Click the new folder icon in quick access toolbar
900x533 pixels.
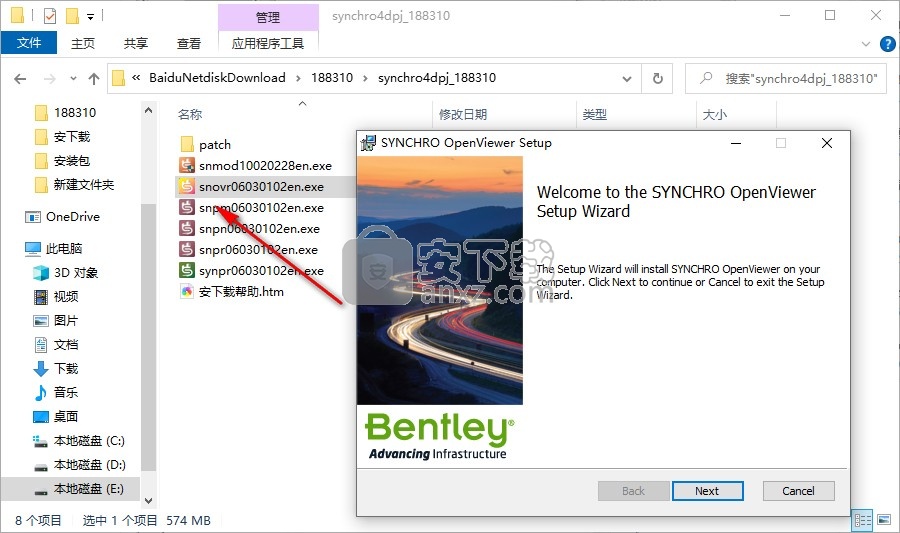(x=72, y=16)
